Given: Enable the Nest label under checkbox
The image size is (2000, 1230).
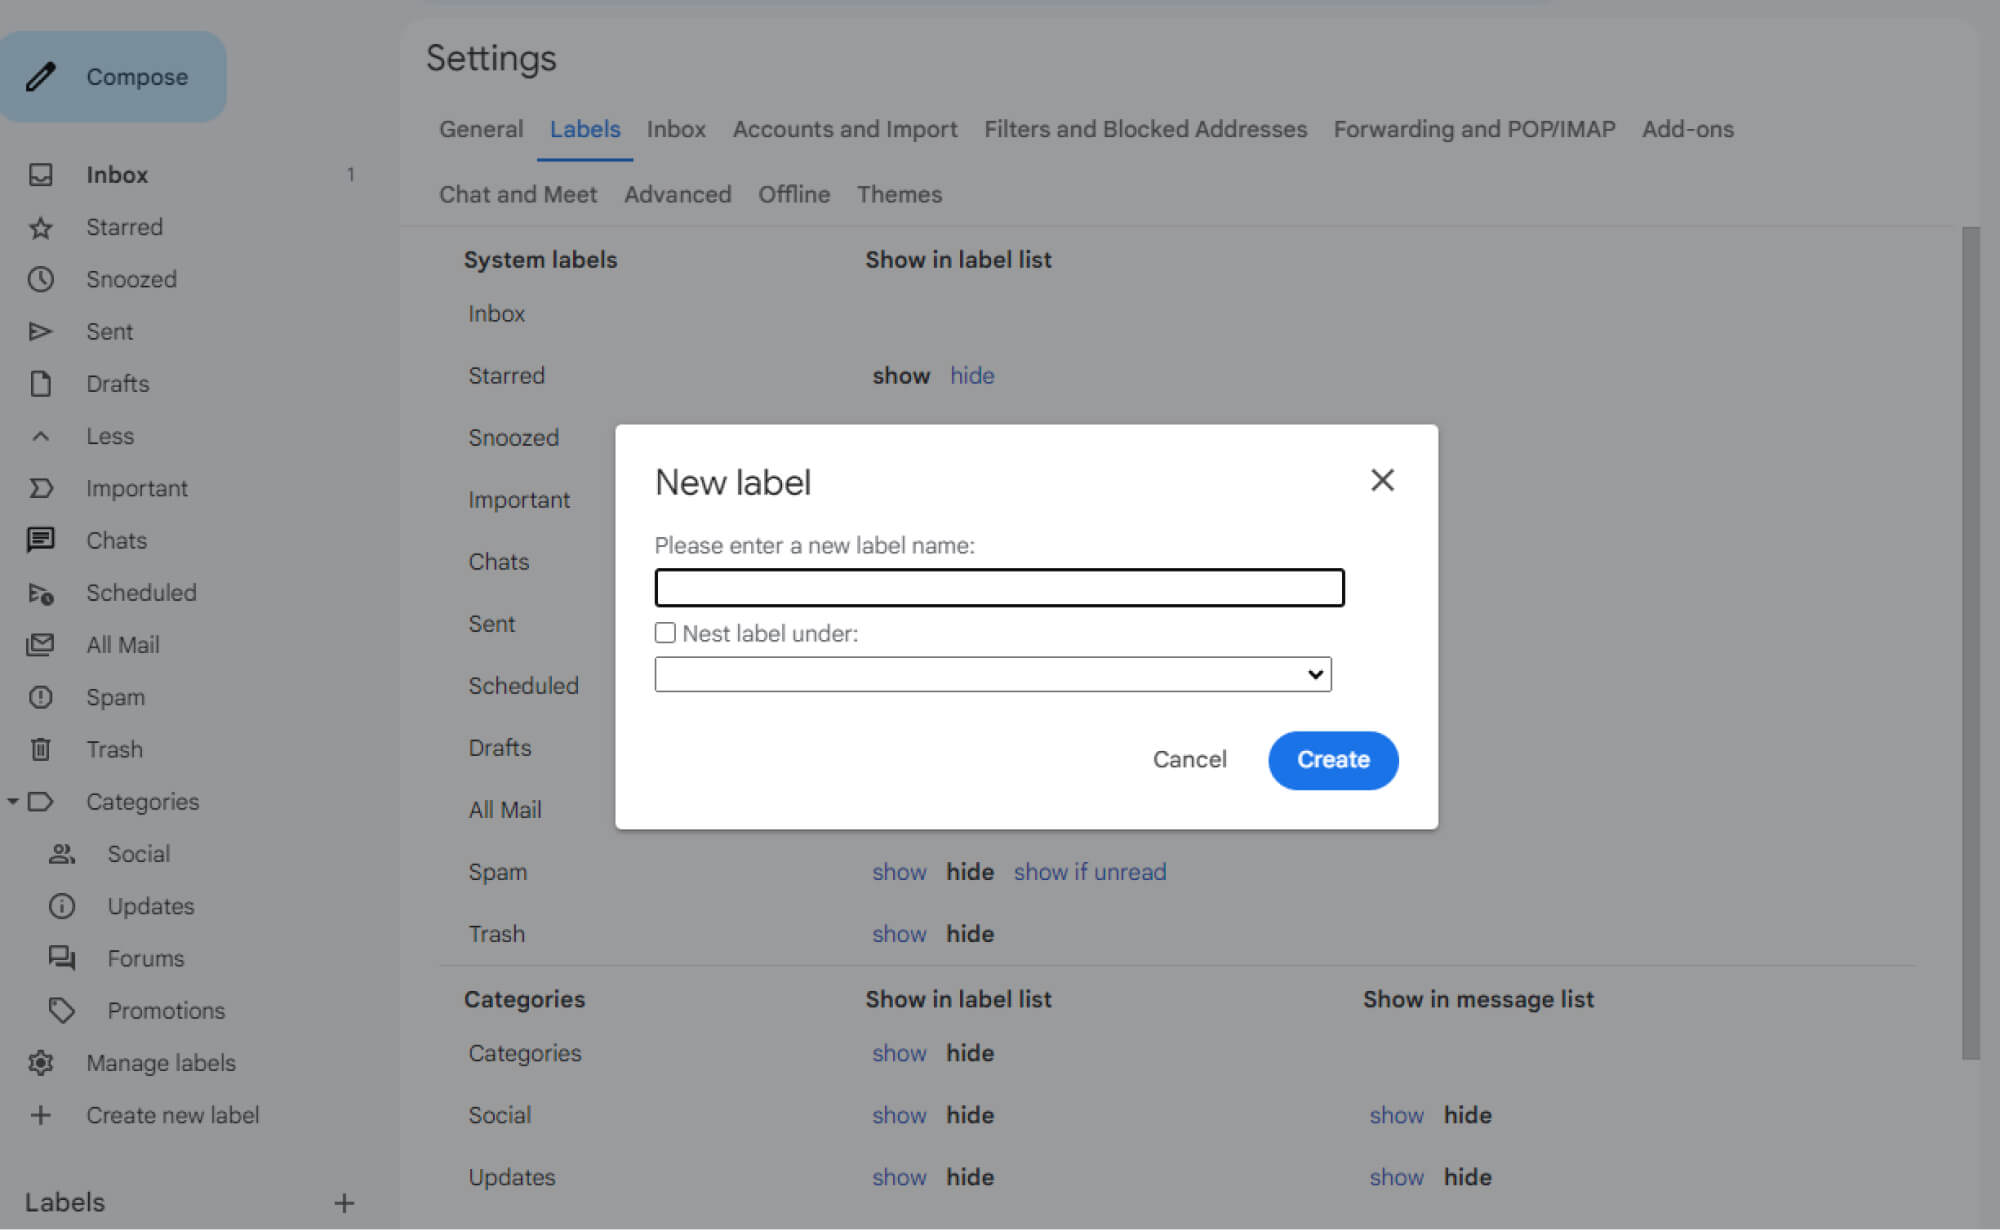Looking at the screenshot, I should pyautogui.click(x=665, y=633).
